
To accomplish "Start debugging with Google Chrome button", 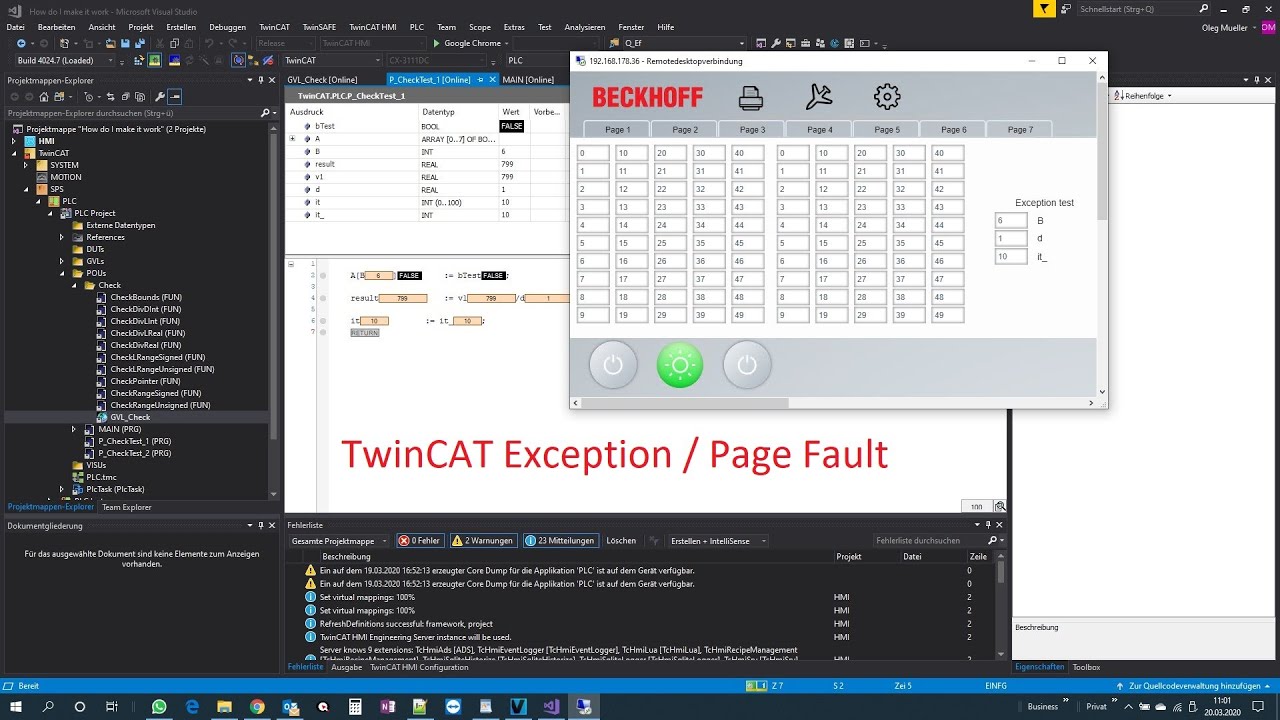I will (x=467, y=43).
